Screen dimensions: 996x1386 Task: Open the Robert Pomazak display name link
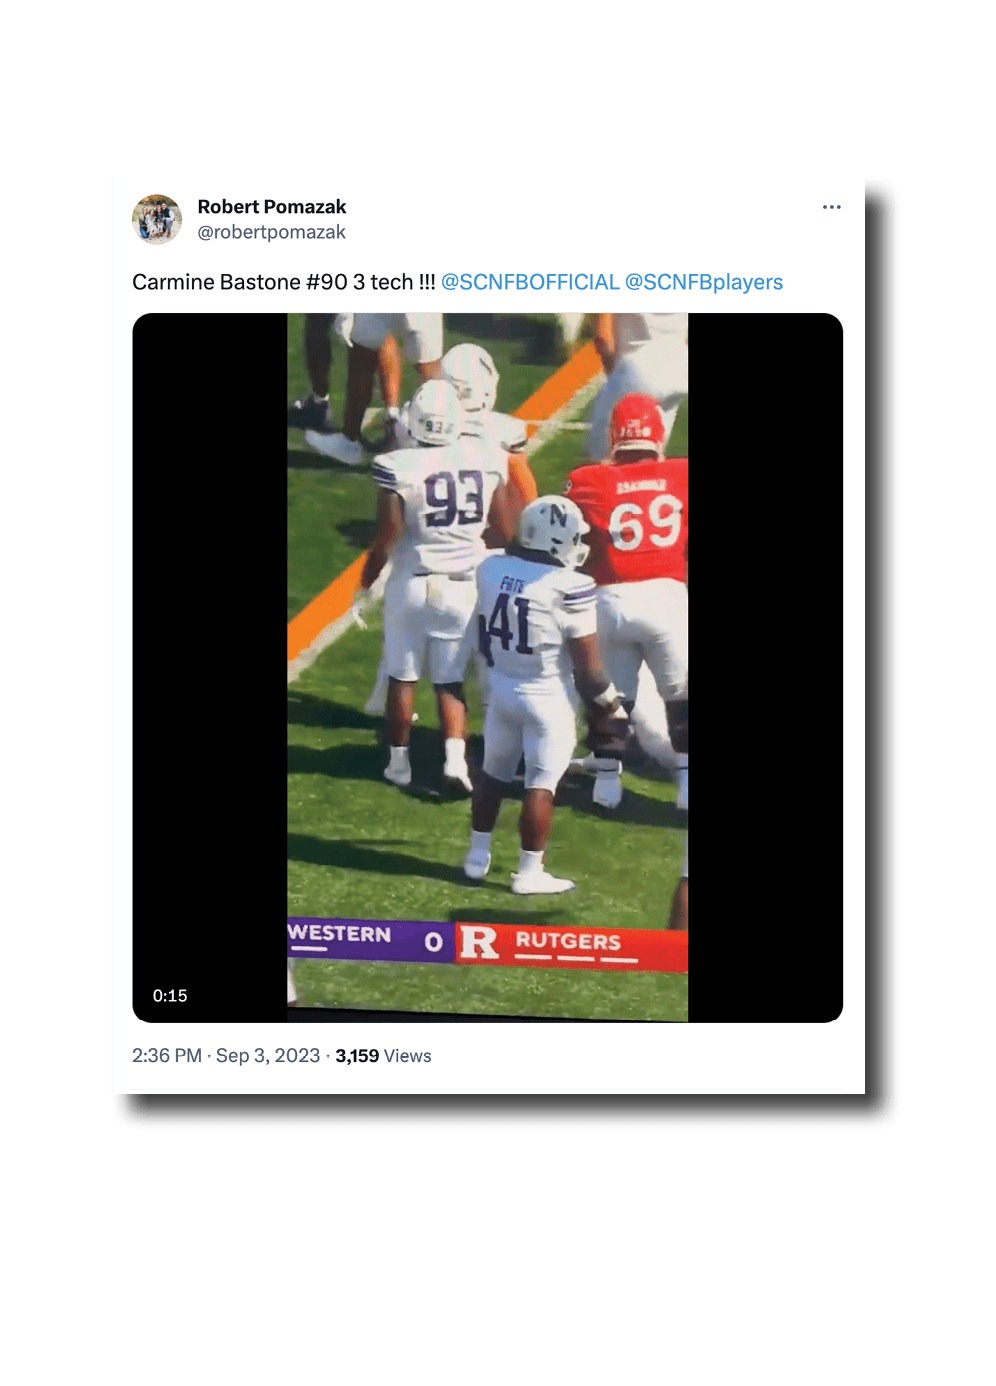(x=271, y=207)
